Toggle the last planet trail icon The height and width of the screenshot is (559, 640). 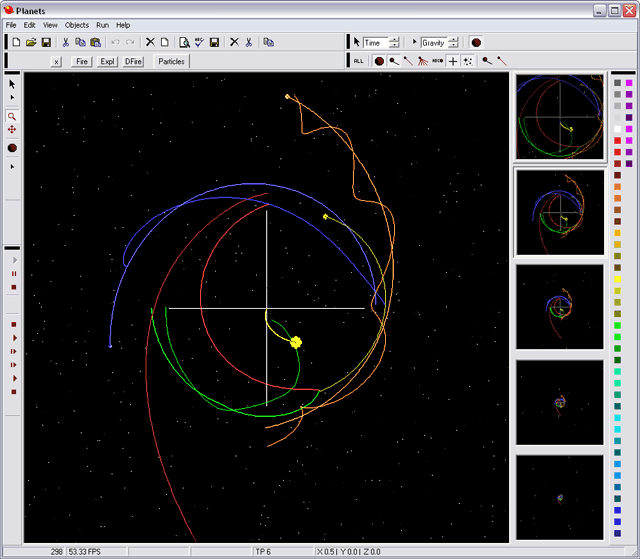(x=487, y=61)
